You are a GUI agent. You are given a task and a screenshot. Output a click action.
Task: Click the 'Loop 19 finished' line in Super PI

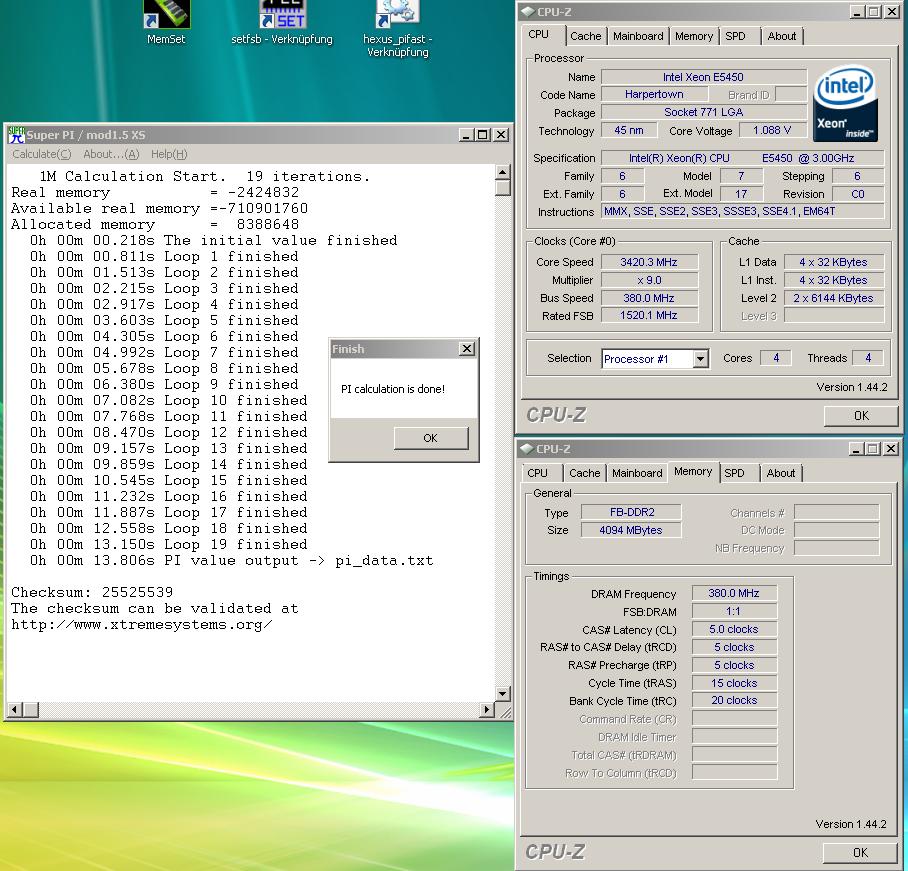169,544
